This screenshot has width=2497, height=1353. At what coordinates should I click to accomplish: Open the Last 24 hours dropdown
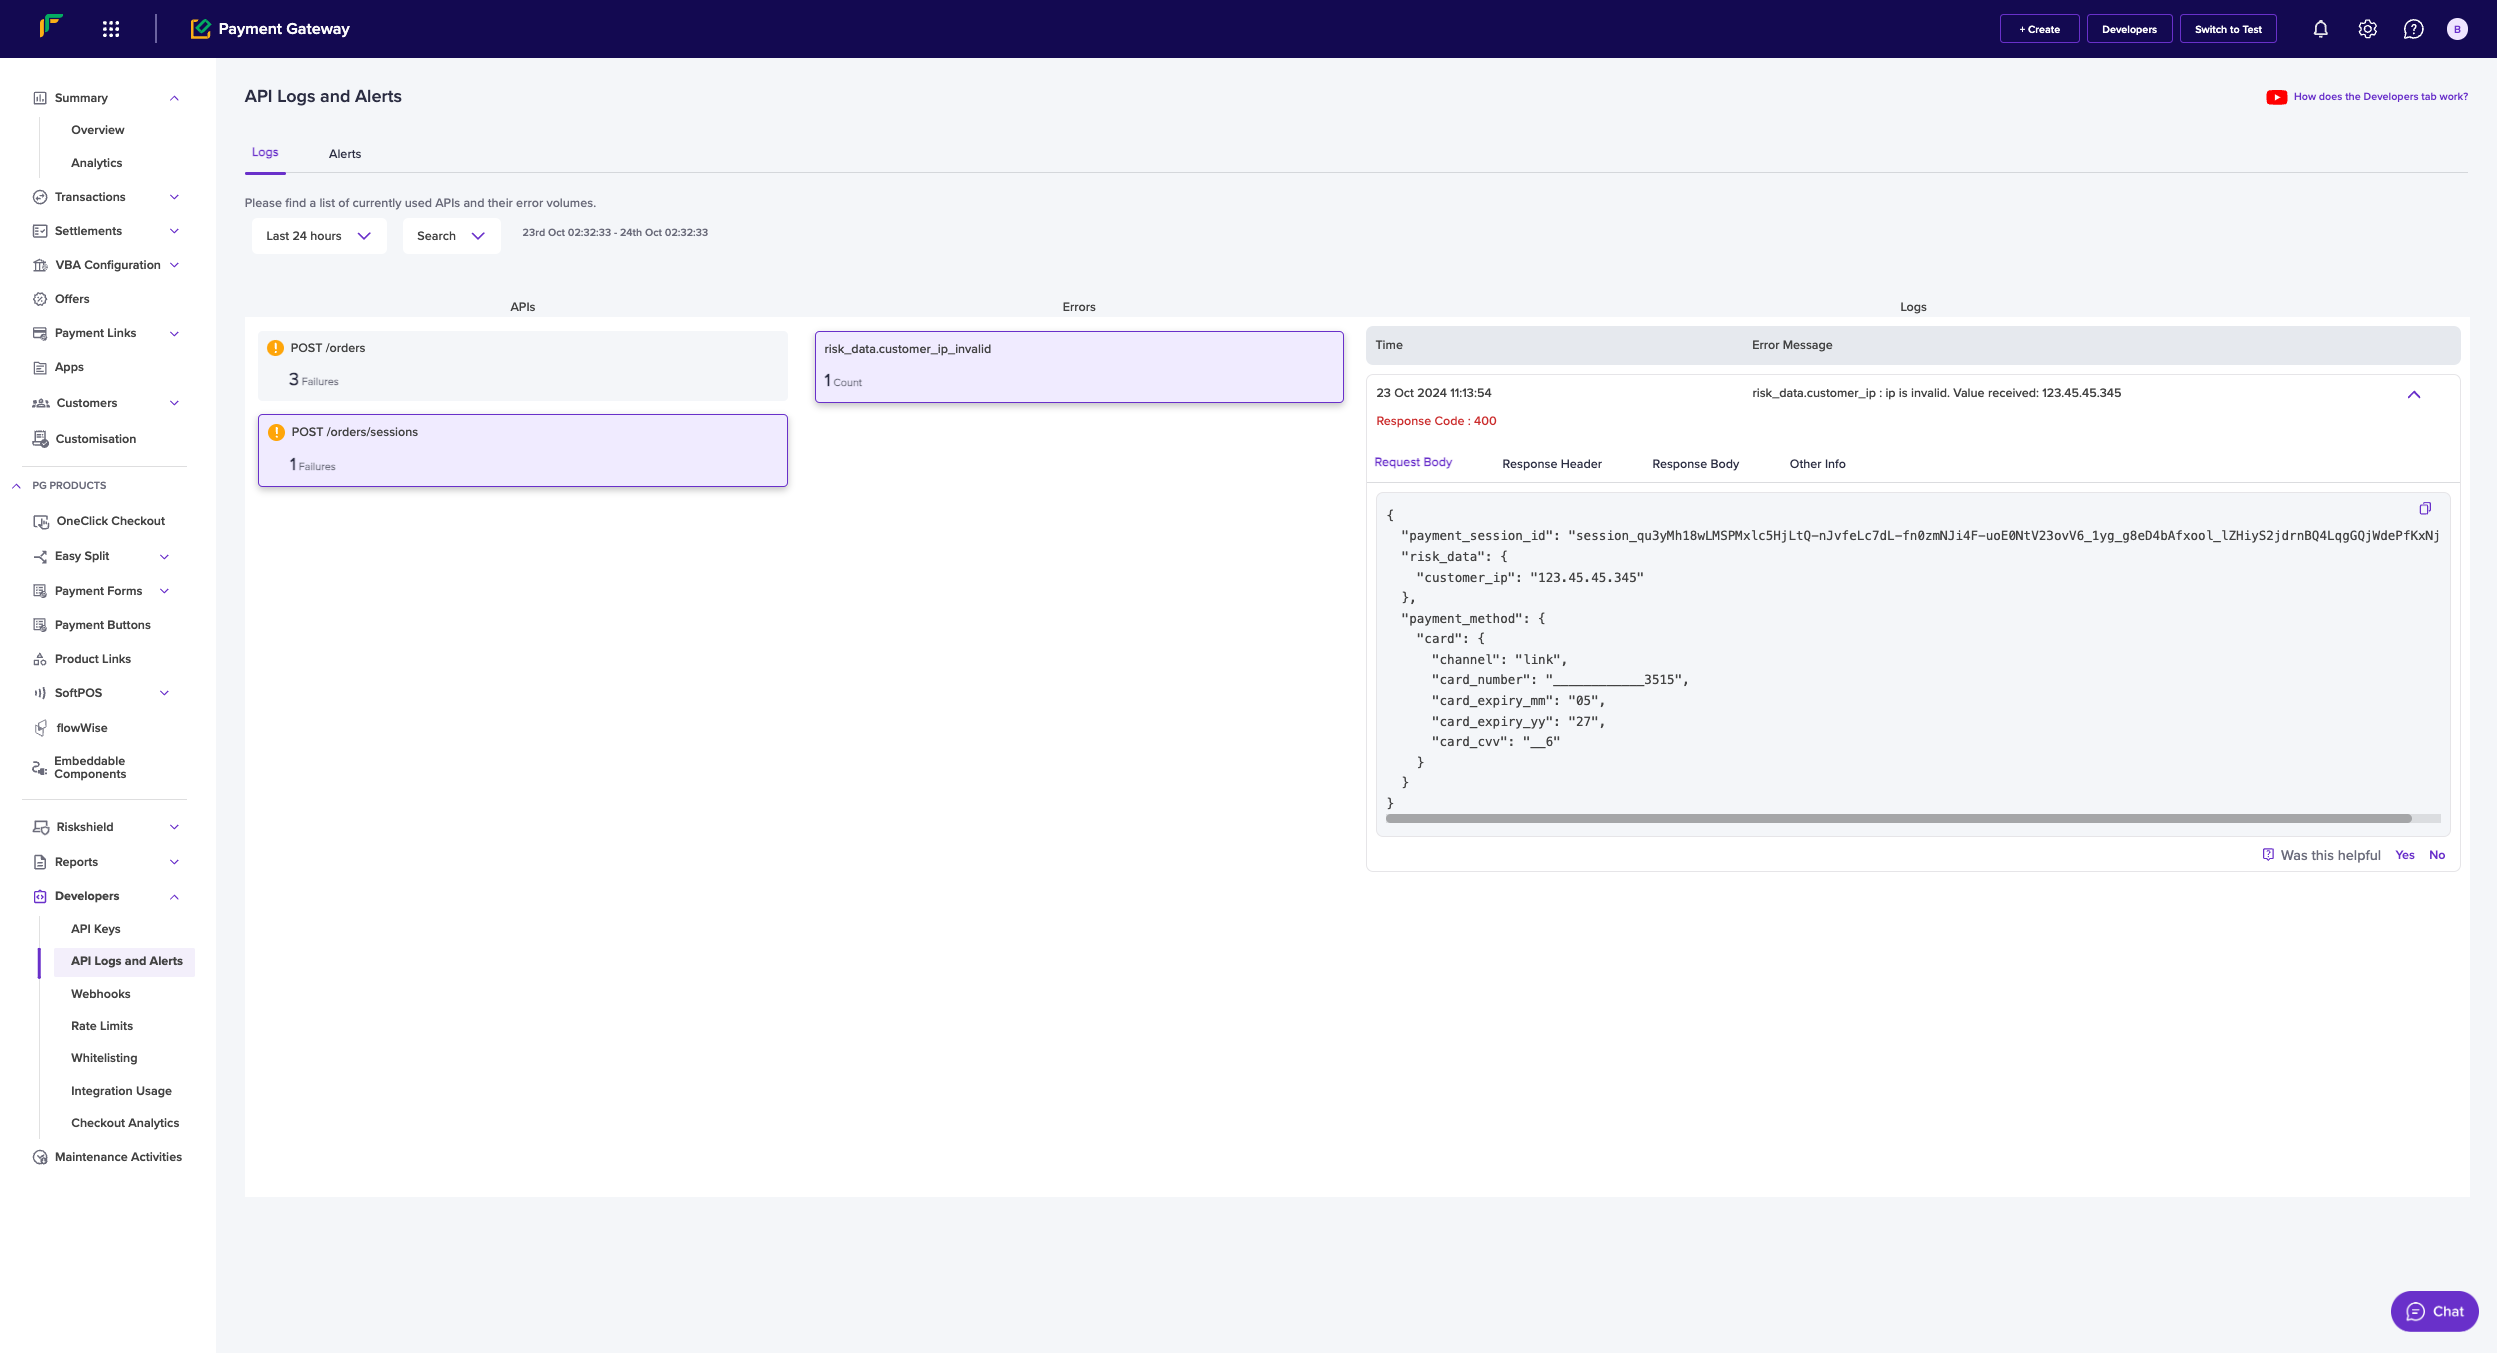pyautogui.click(x=318, y=236)
